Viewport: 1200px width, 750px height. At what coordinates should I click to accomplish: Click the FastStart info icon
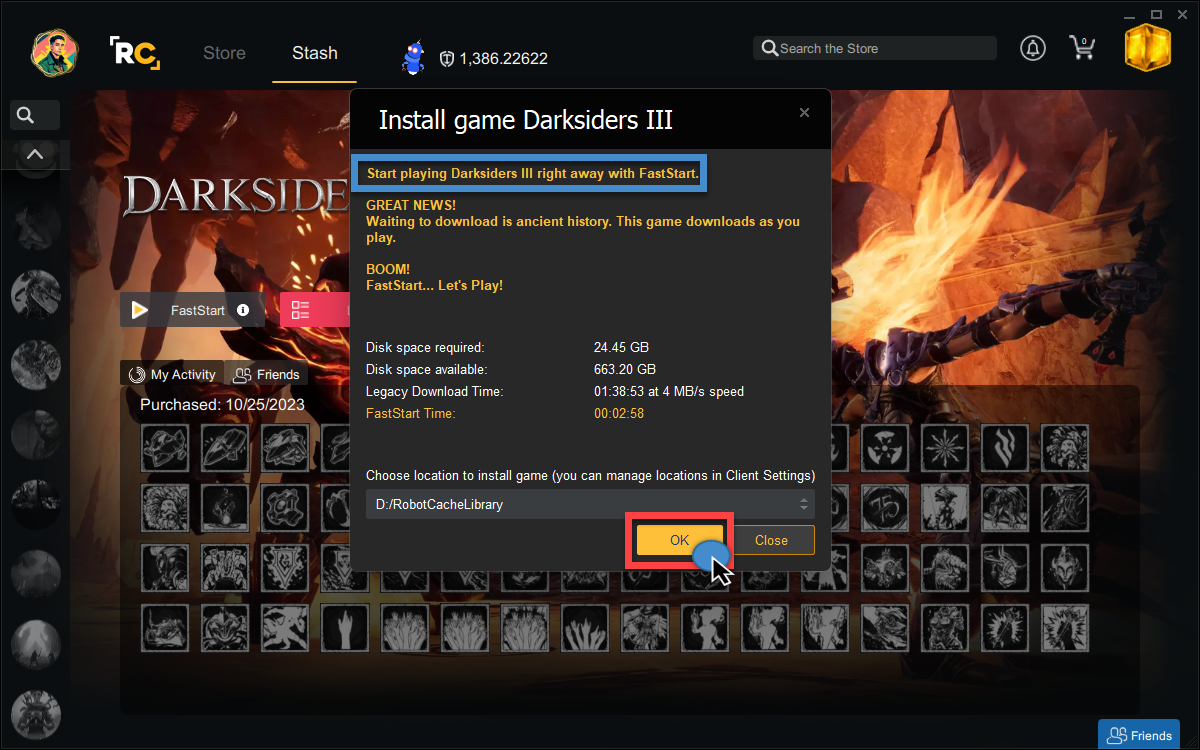(x=243, y=310)
